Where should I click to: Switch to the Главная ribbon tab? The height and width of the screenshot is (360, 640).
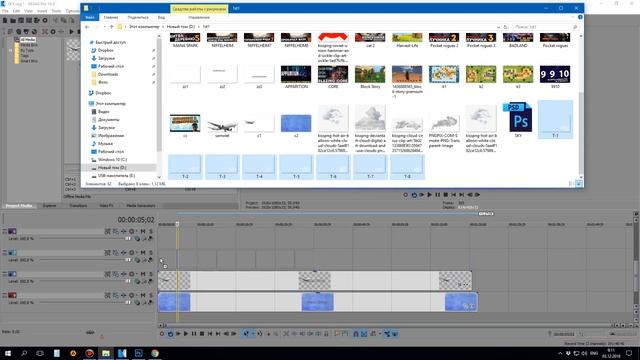click(x=111, y=17)
